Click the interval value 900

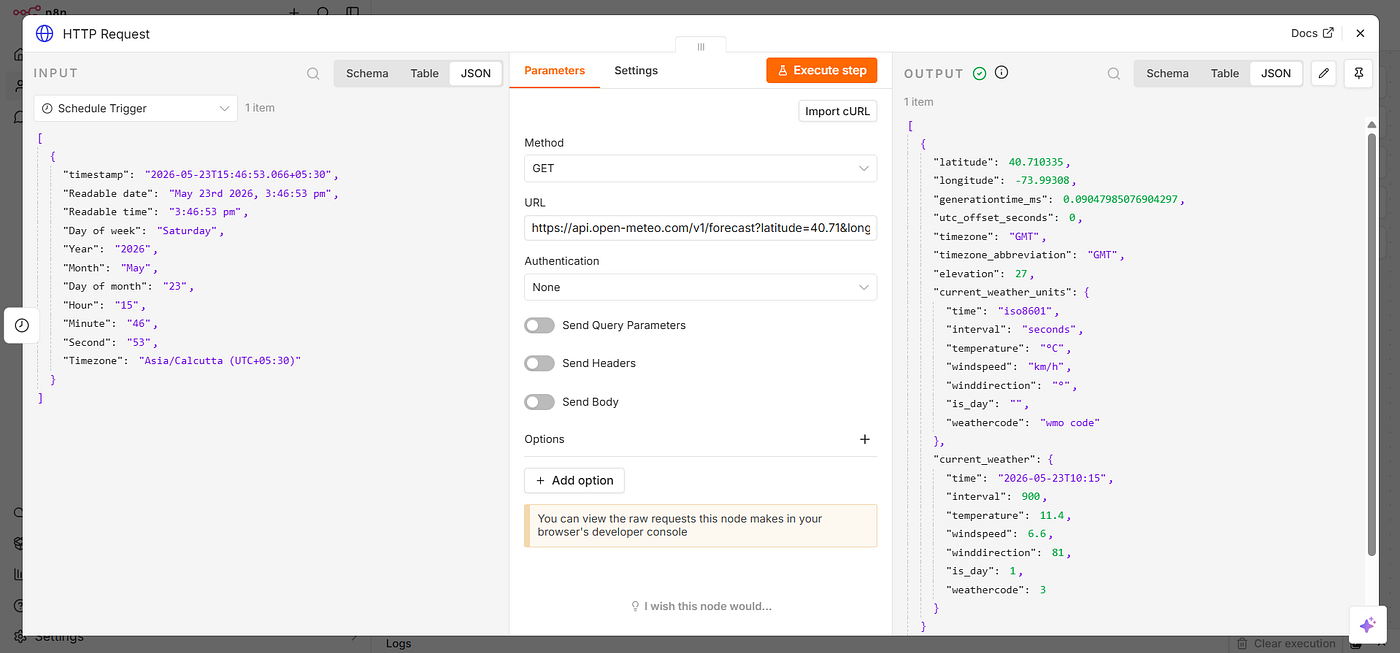1030,496
